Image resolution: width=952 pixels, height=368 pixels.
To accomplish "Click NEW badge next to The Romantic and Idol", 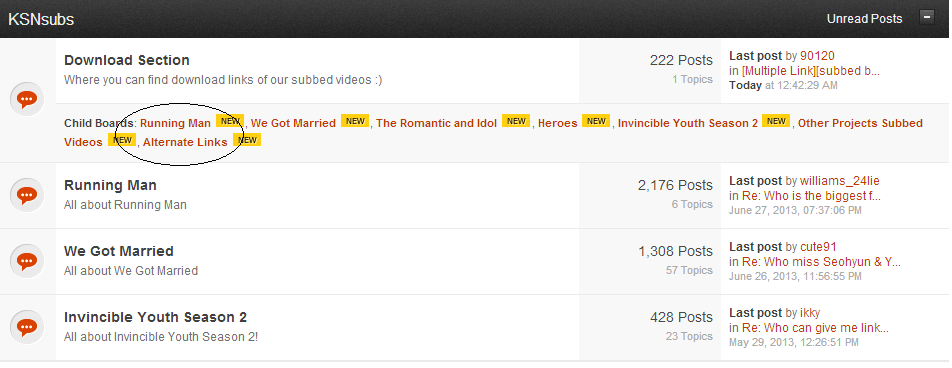I will coord(516,121).
